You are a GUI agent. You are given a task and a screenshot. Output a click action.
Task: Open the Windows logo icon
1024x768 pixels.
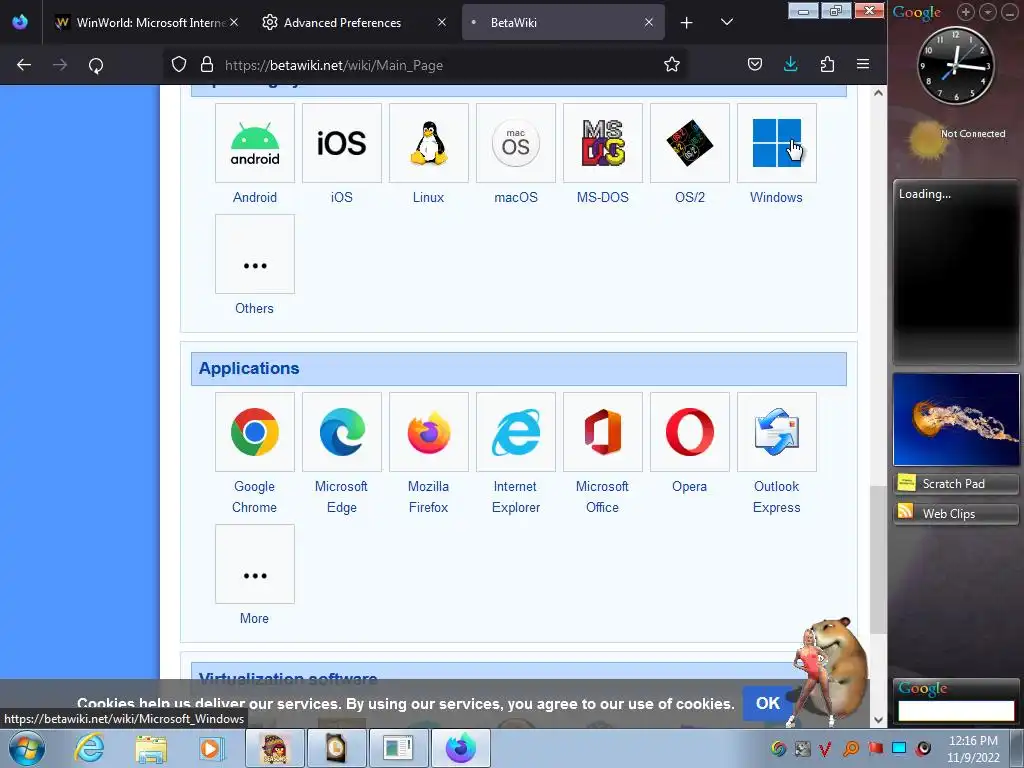pos(776,143)
